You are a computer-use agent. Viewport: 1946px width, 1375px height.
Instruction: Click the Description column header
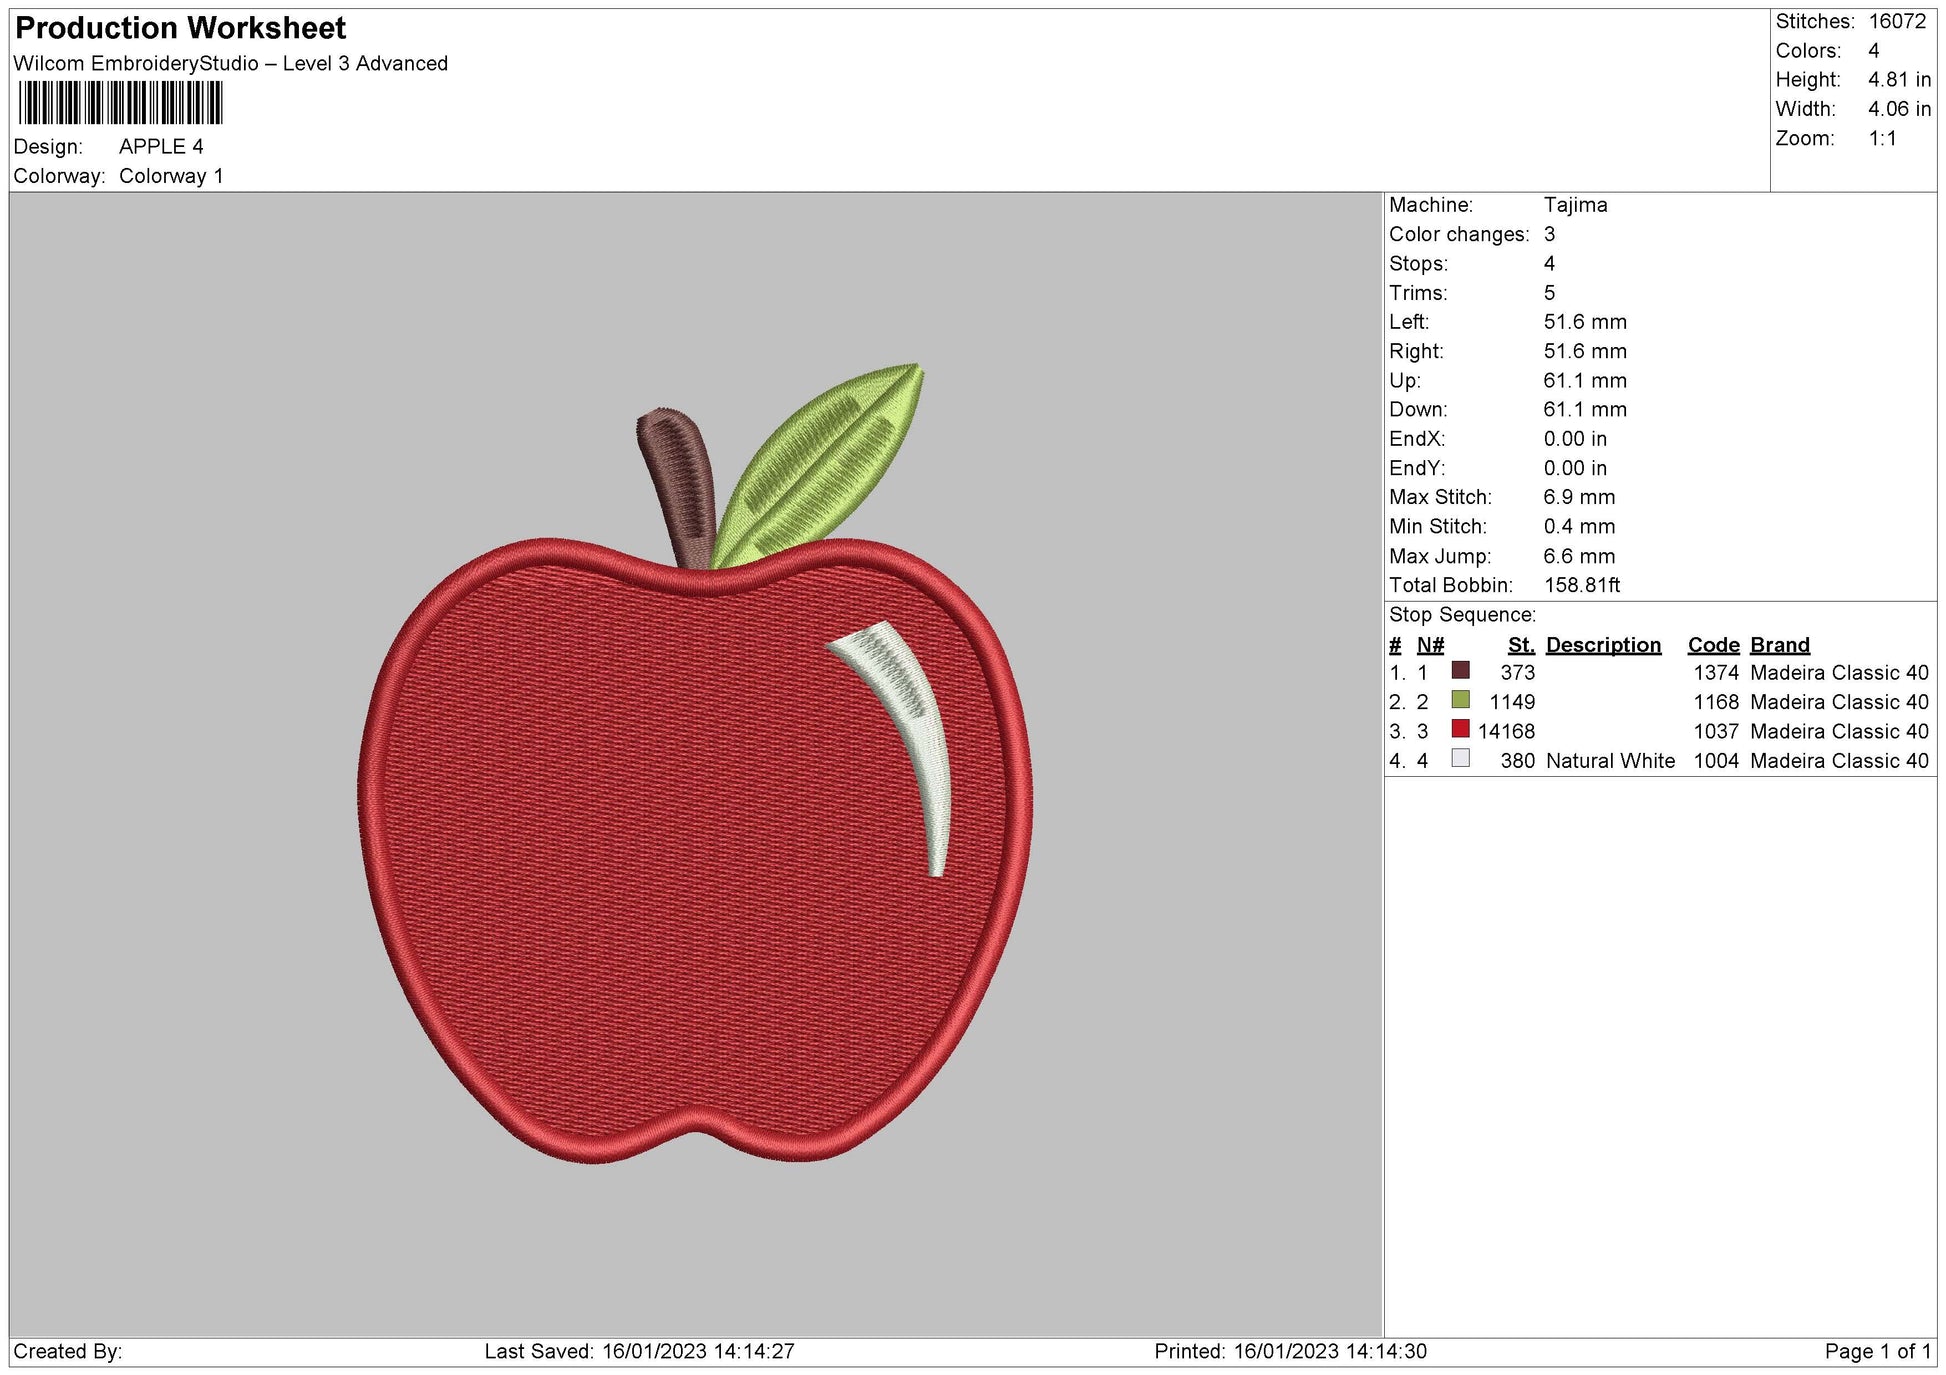[x=1603, y=645]
